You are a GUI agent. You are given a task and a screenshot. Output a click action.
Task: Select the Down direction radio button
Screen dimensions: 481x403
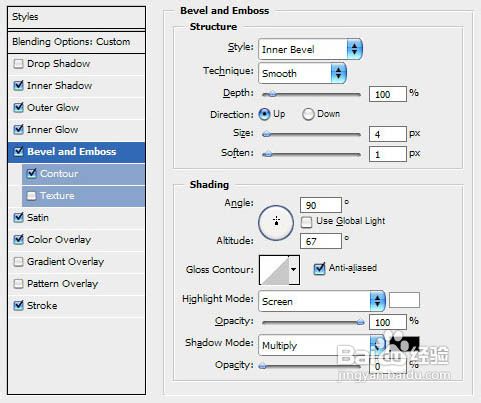[308, 114]
